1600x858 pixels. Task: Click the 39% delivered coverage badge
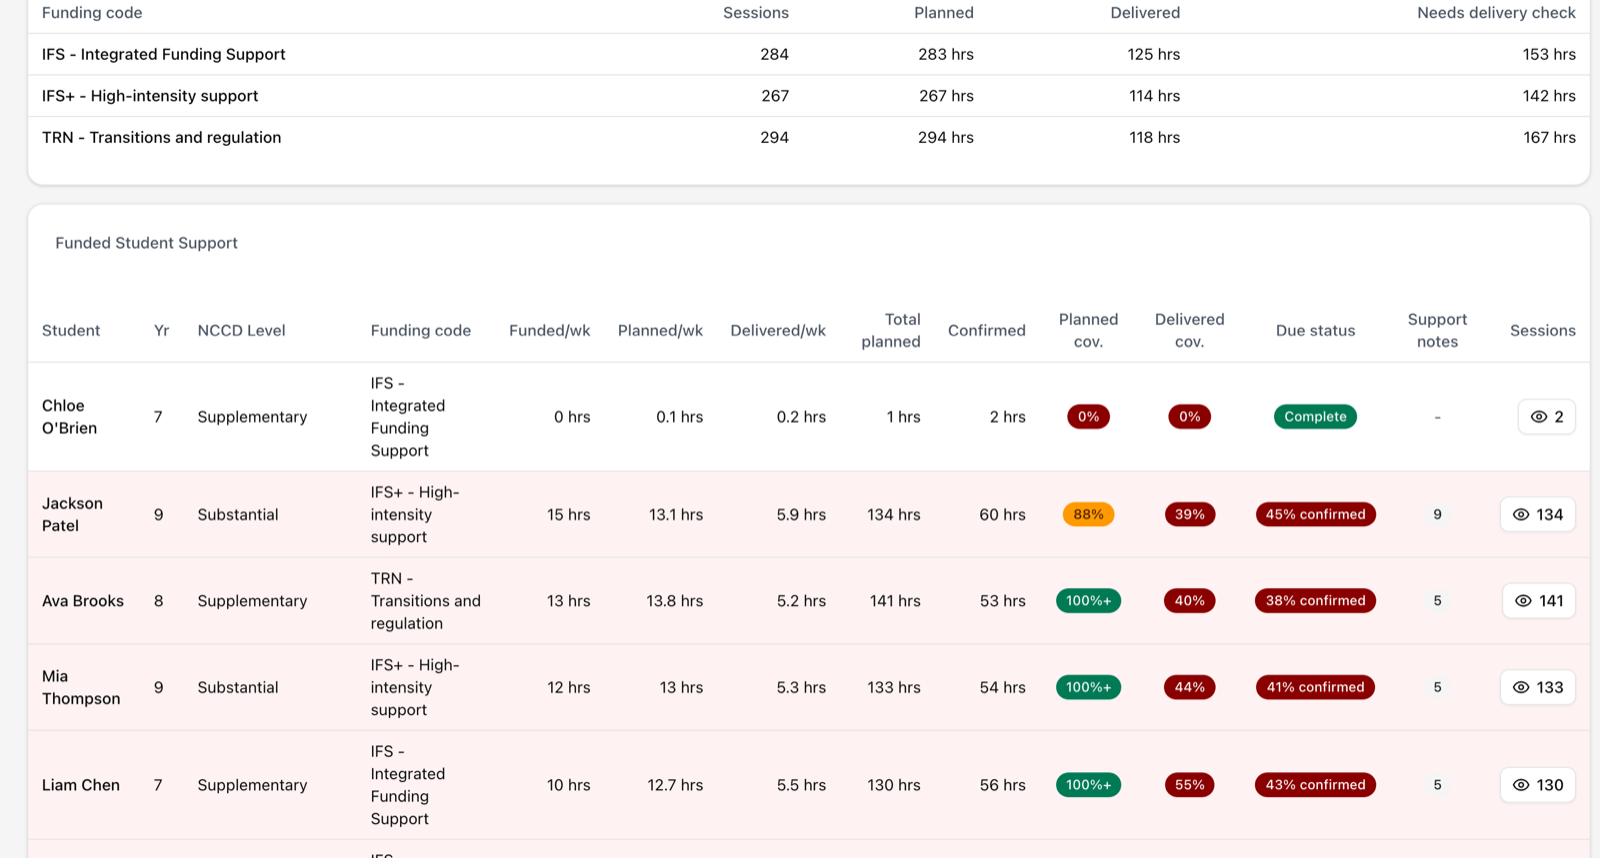click(1189, 515)
